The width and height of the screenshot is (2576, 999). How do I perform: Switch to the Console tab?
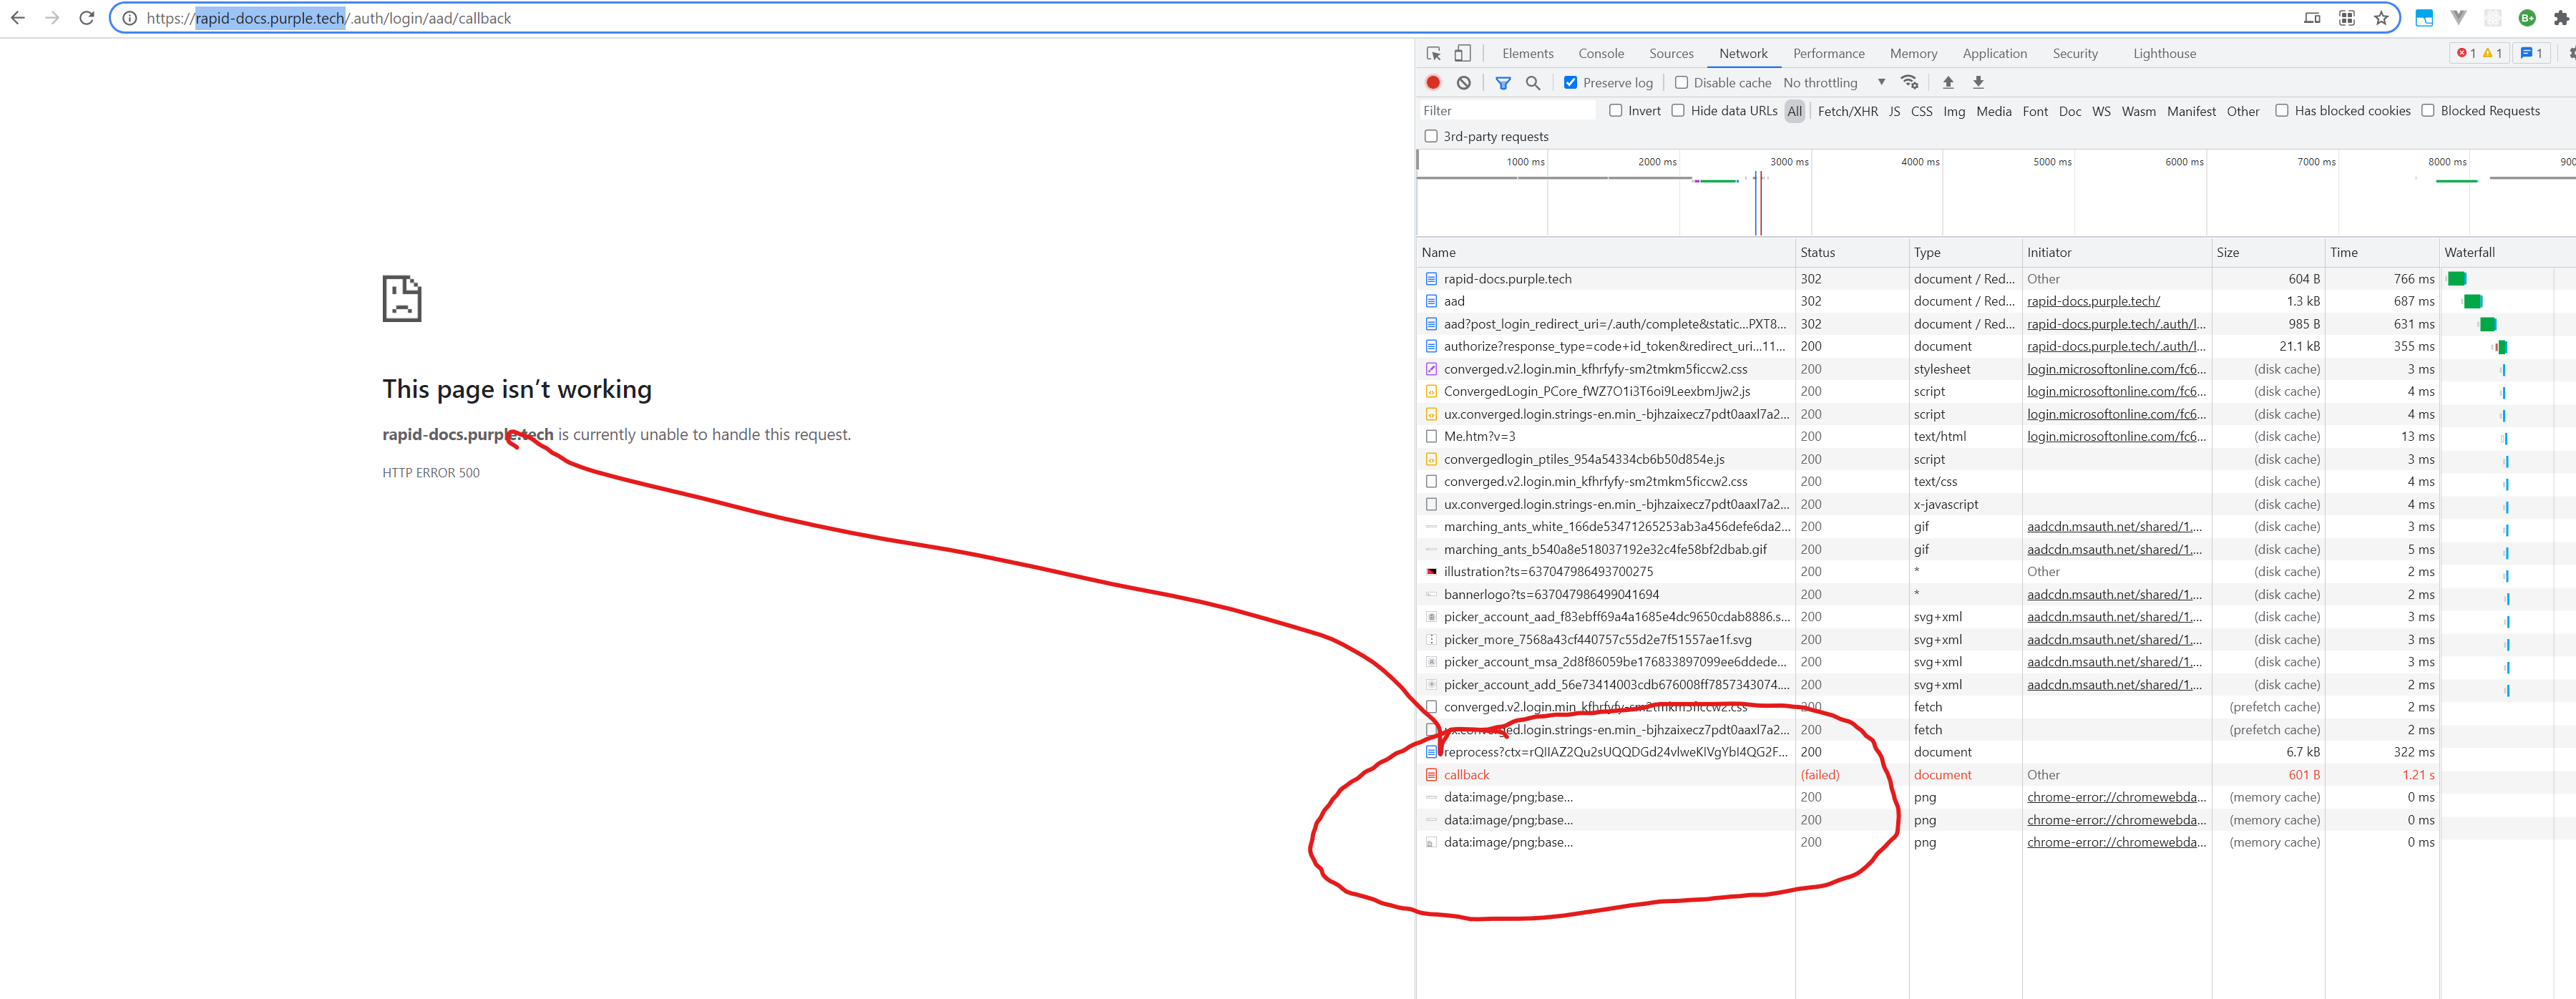pos(1600,54)
